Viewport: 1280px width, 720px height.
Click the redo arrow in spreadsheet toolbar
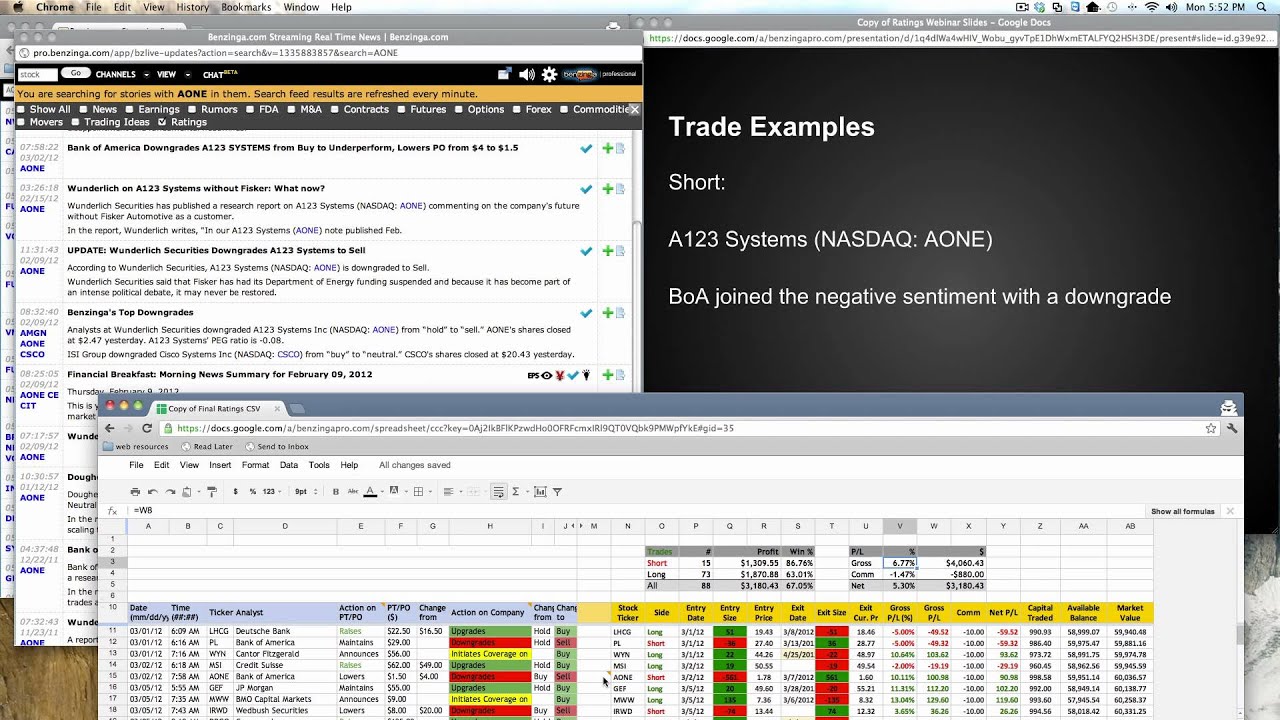pos(170,491)
